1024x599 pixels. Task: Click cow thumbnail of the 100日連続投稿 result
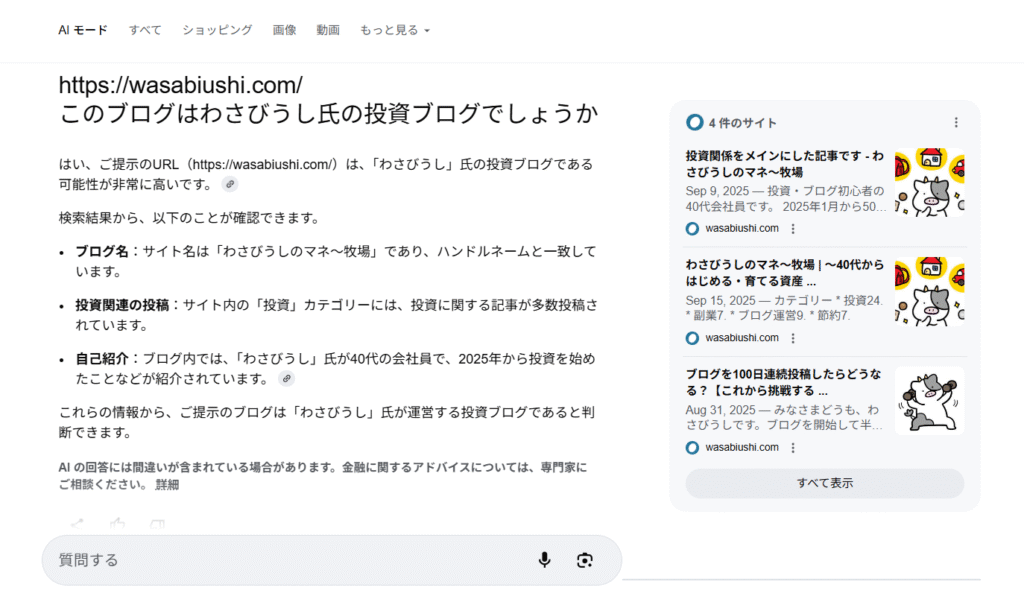coord(929,401)
